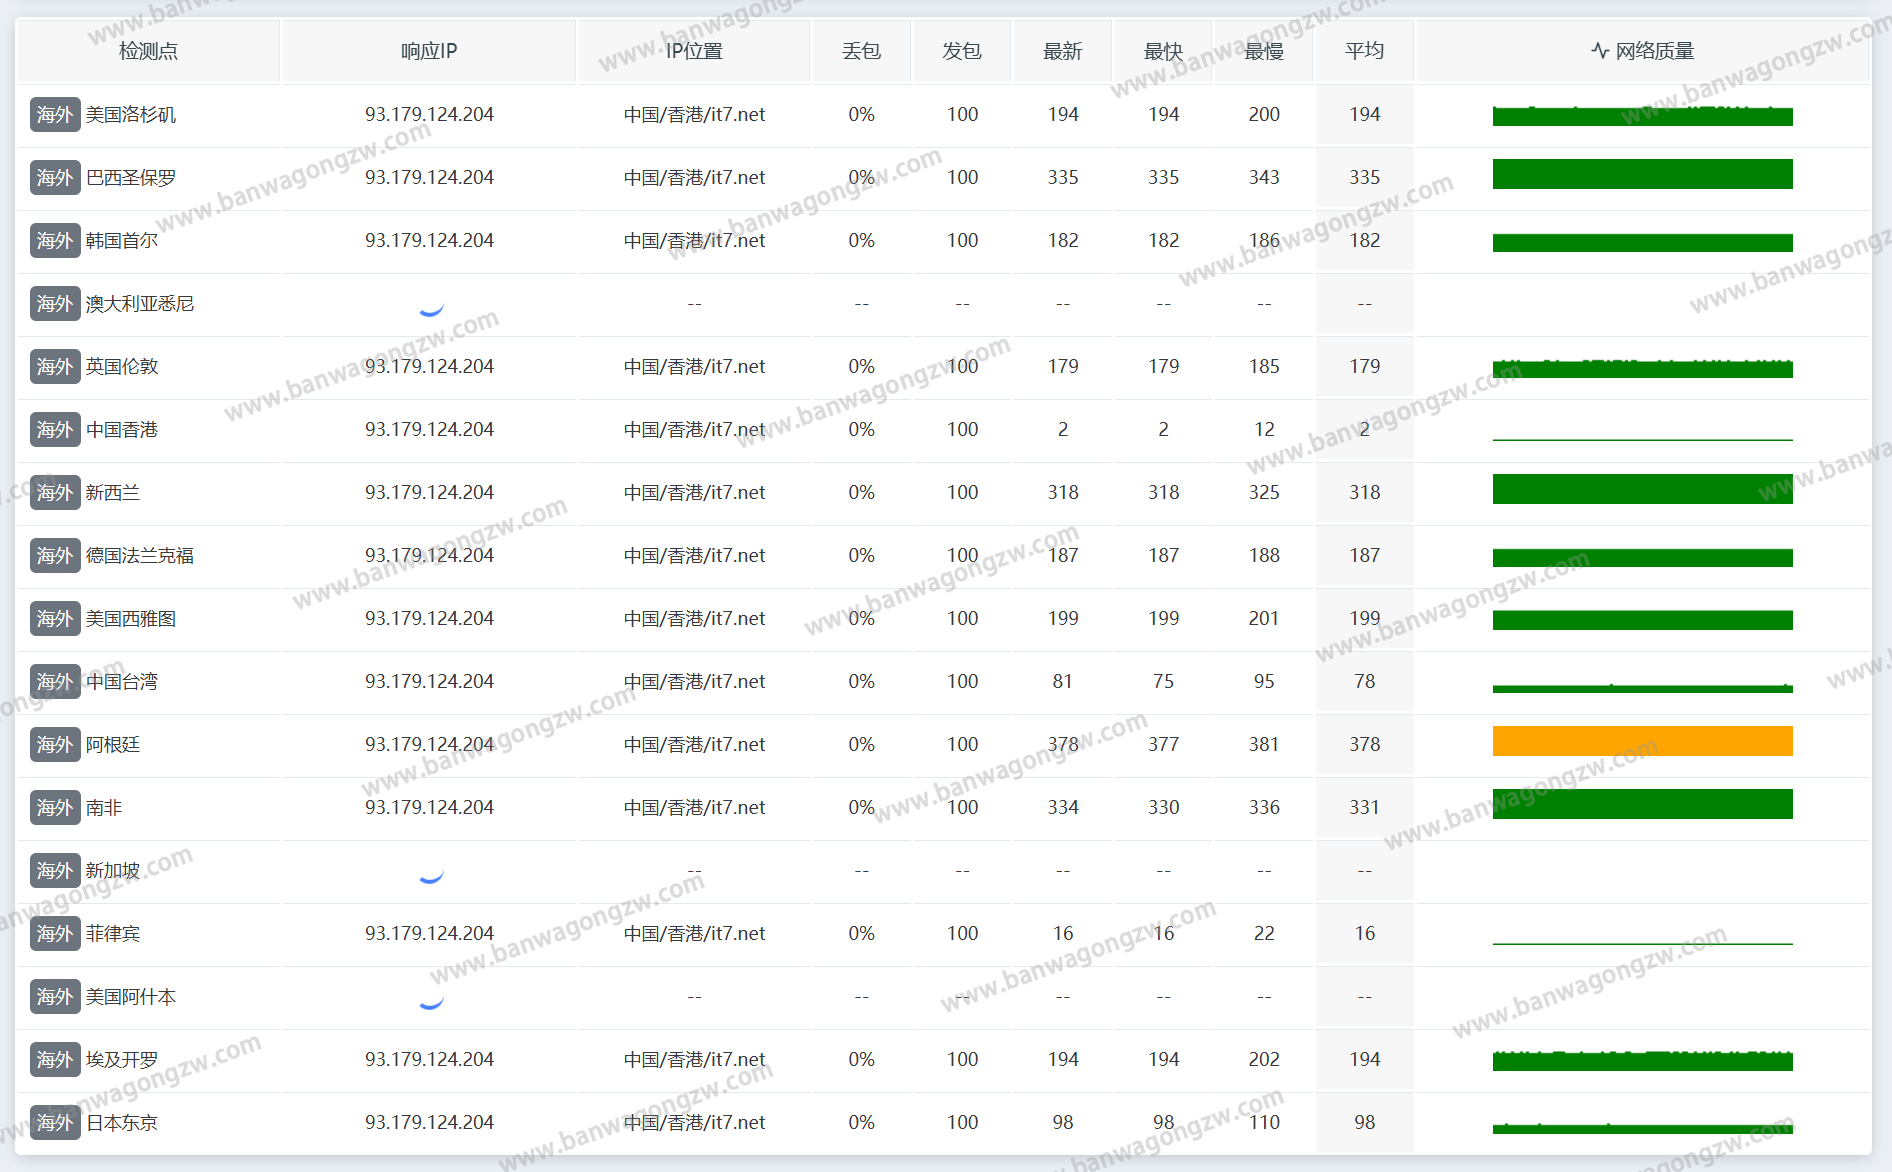The height and width of the screenshot is (1172, 1892).
Task: Click the response IP in 中国香港 row
Action: [429, 430]
